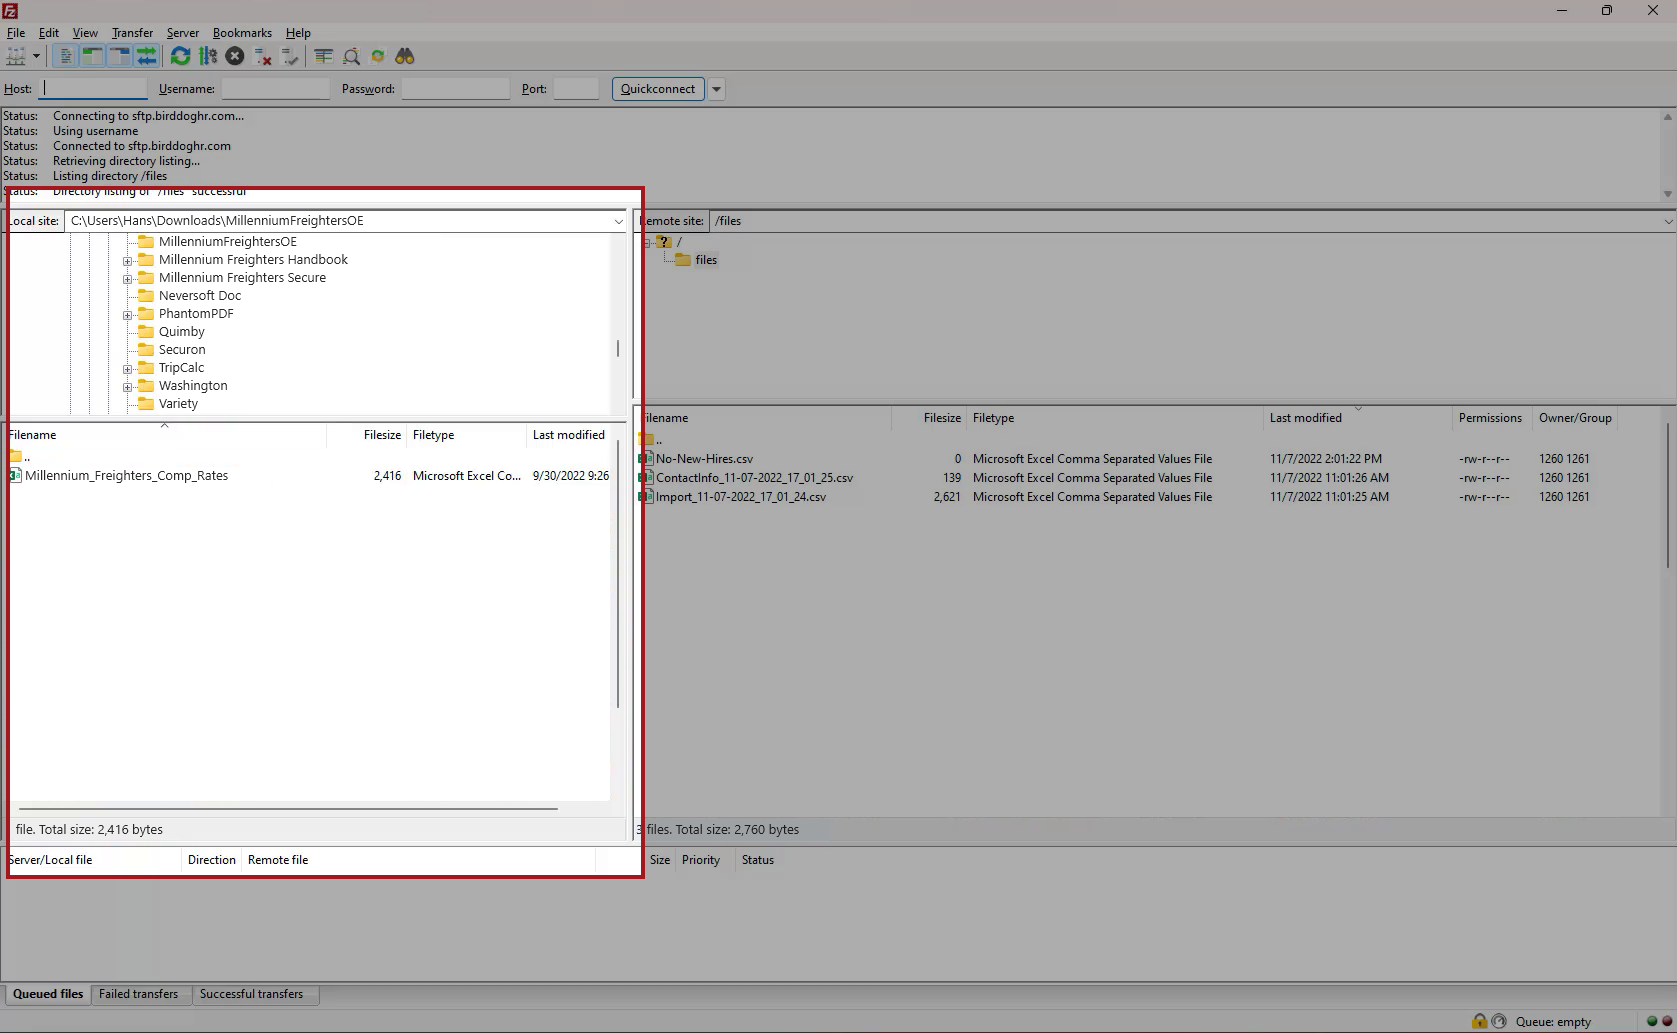Focus the Host input field

coord(93,88)
